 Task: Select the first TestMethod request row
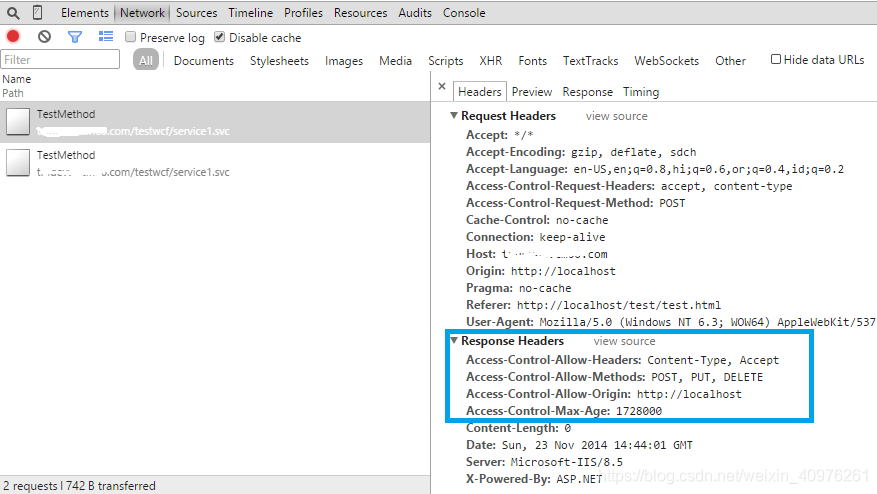(x=215, y=122)
